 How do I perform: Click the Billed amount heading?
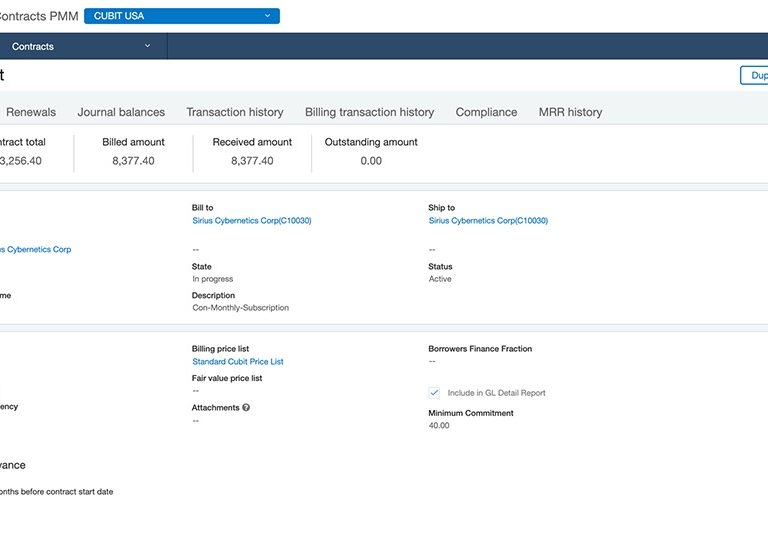point(133,142)
